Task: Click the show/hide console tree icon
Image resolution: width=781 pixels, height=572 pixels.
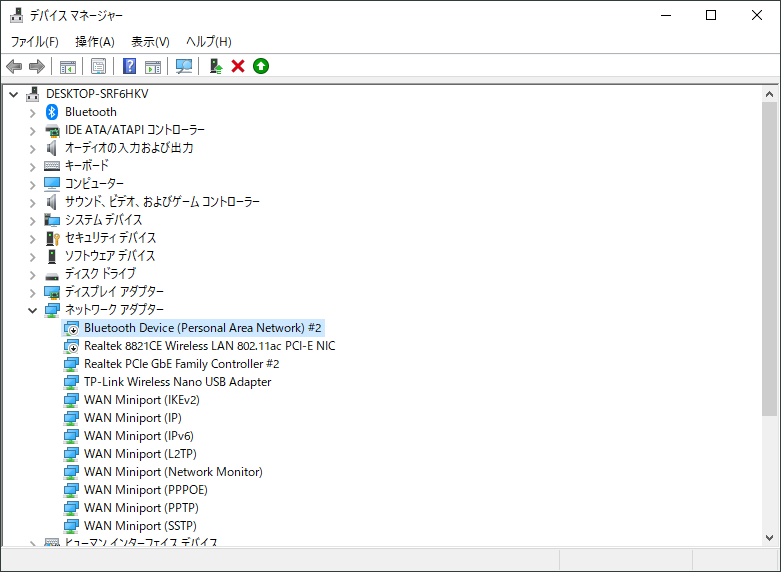Action: click(68, 66)
